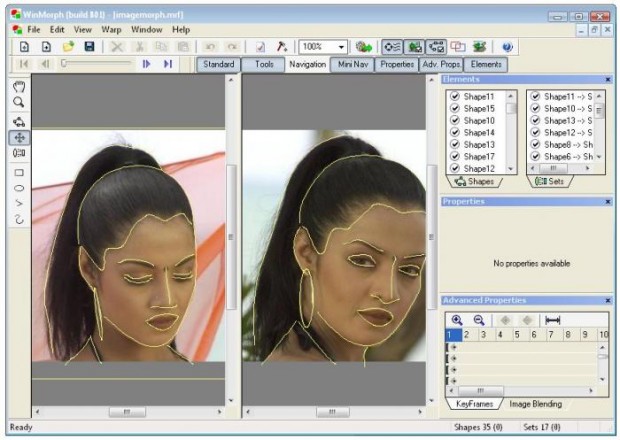The height and width of the screenshot is (440, 620).
Task: Click the fit timeline width icon
Action: pyautogui.click(x=552, y=320)
